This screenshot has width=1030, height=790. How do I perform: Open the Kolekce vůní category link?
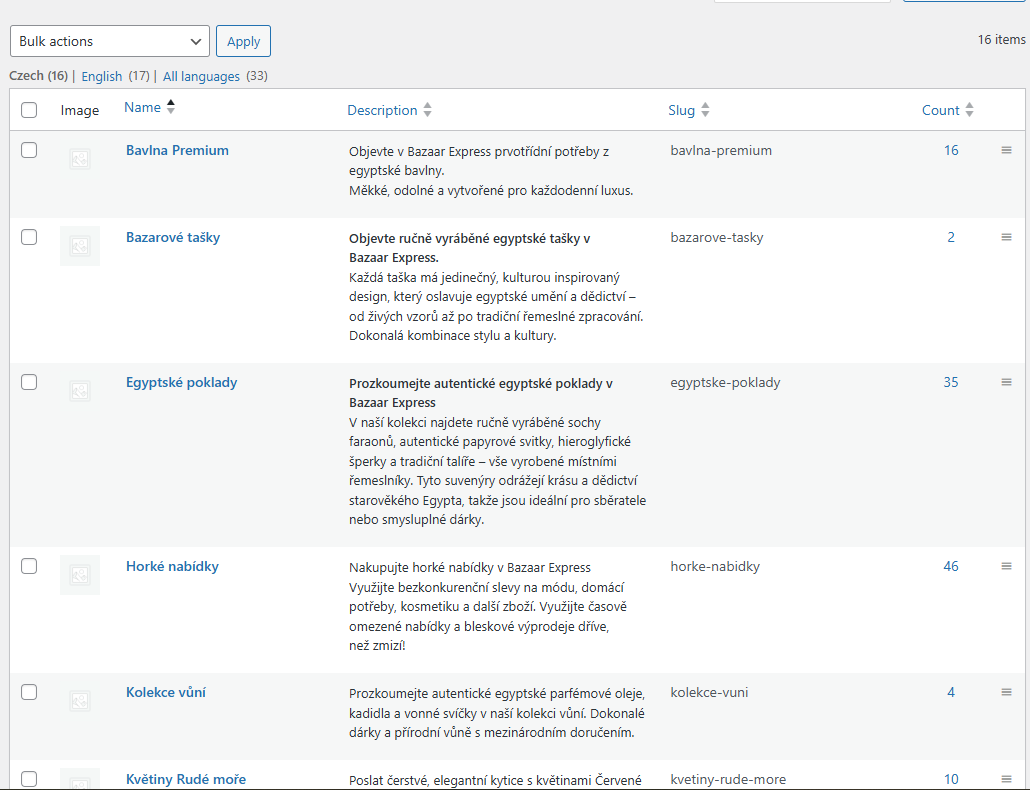pyautogui.click(x=166, y=692)
